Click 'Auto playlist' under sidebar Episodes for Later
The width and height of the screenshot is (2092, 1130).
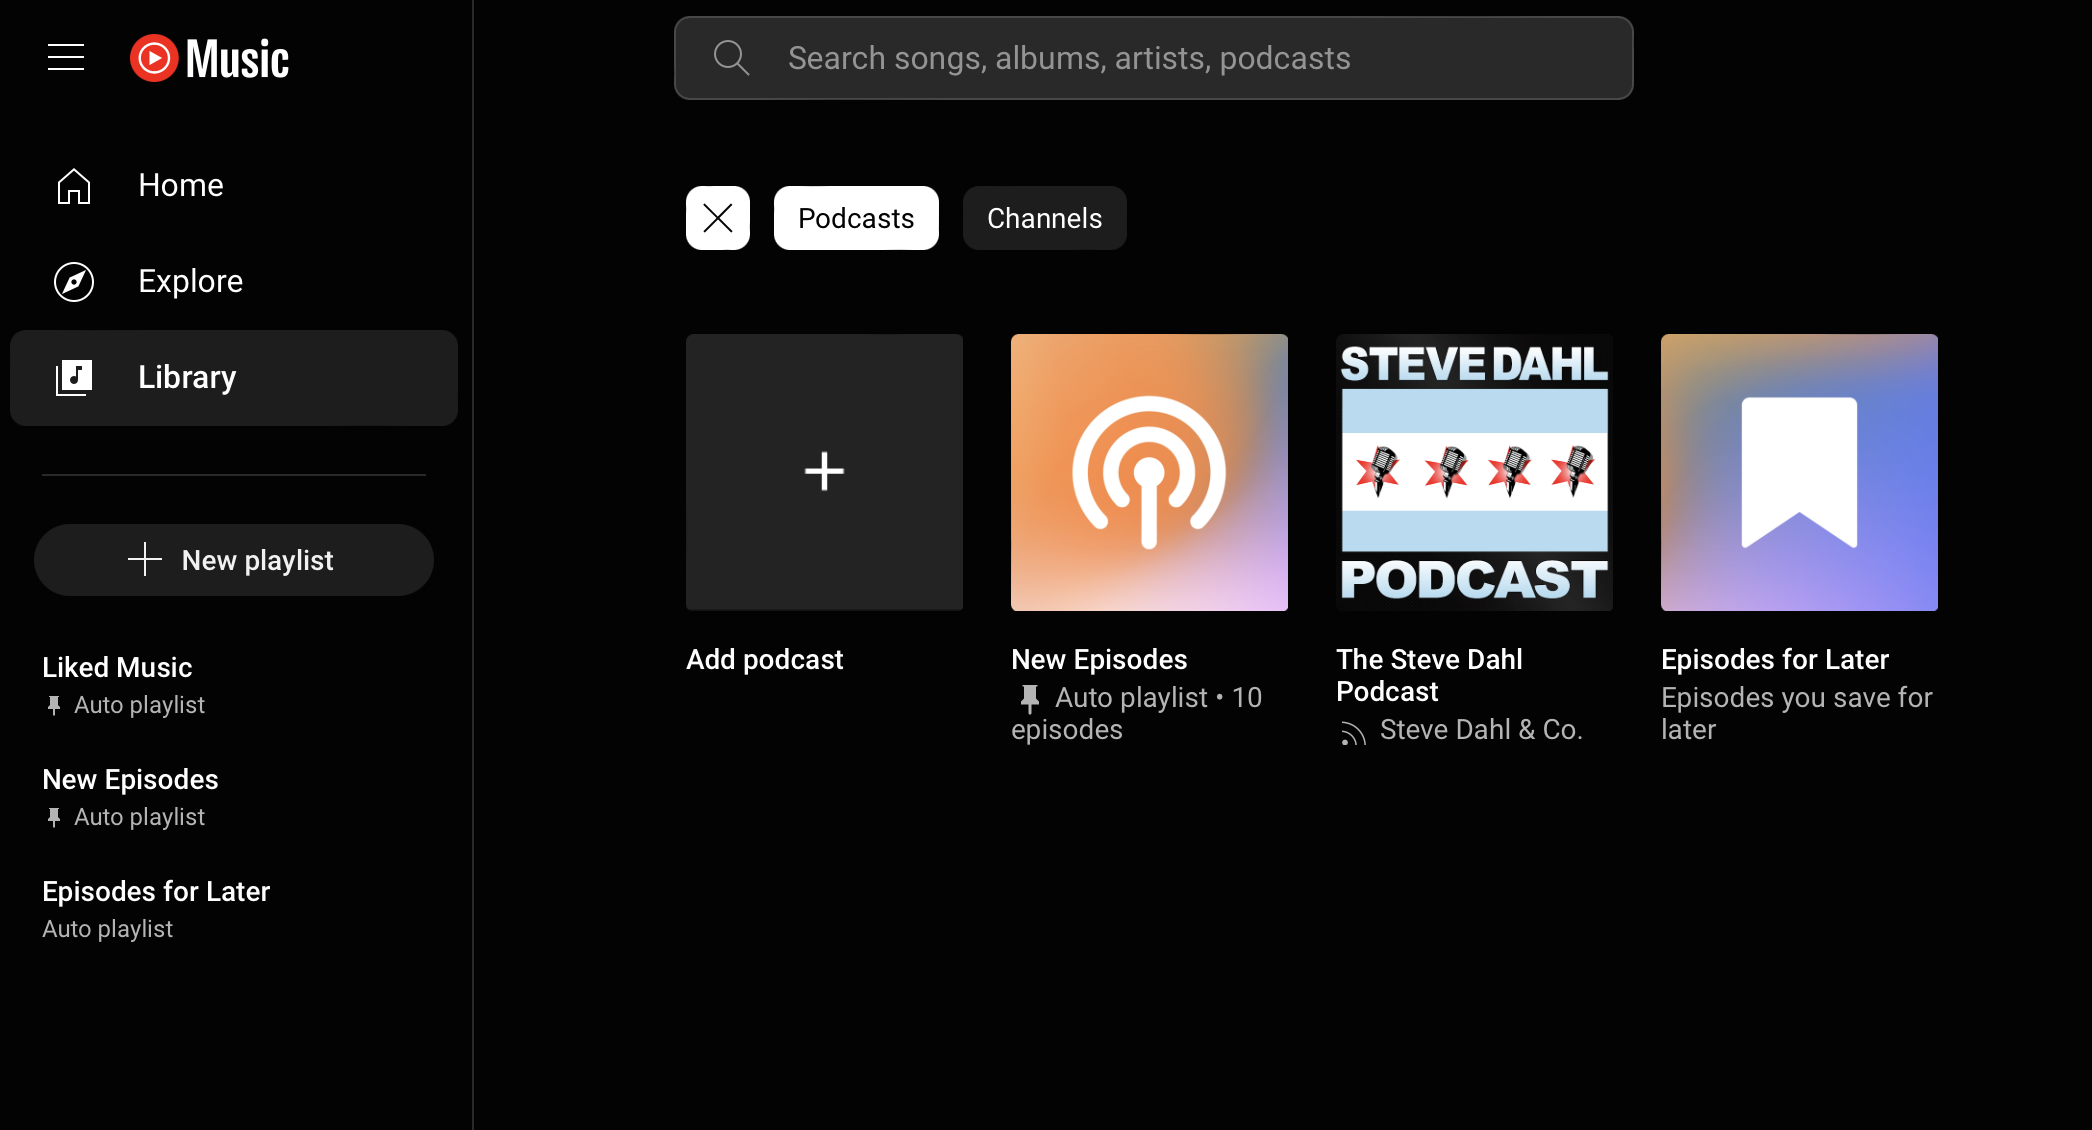[x=108, y=929]
